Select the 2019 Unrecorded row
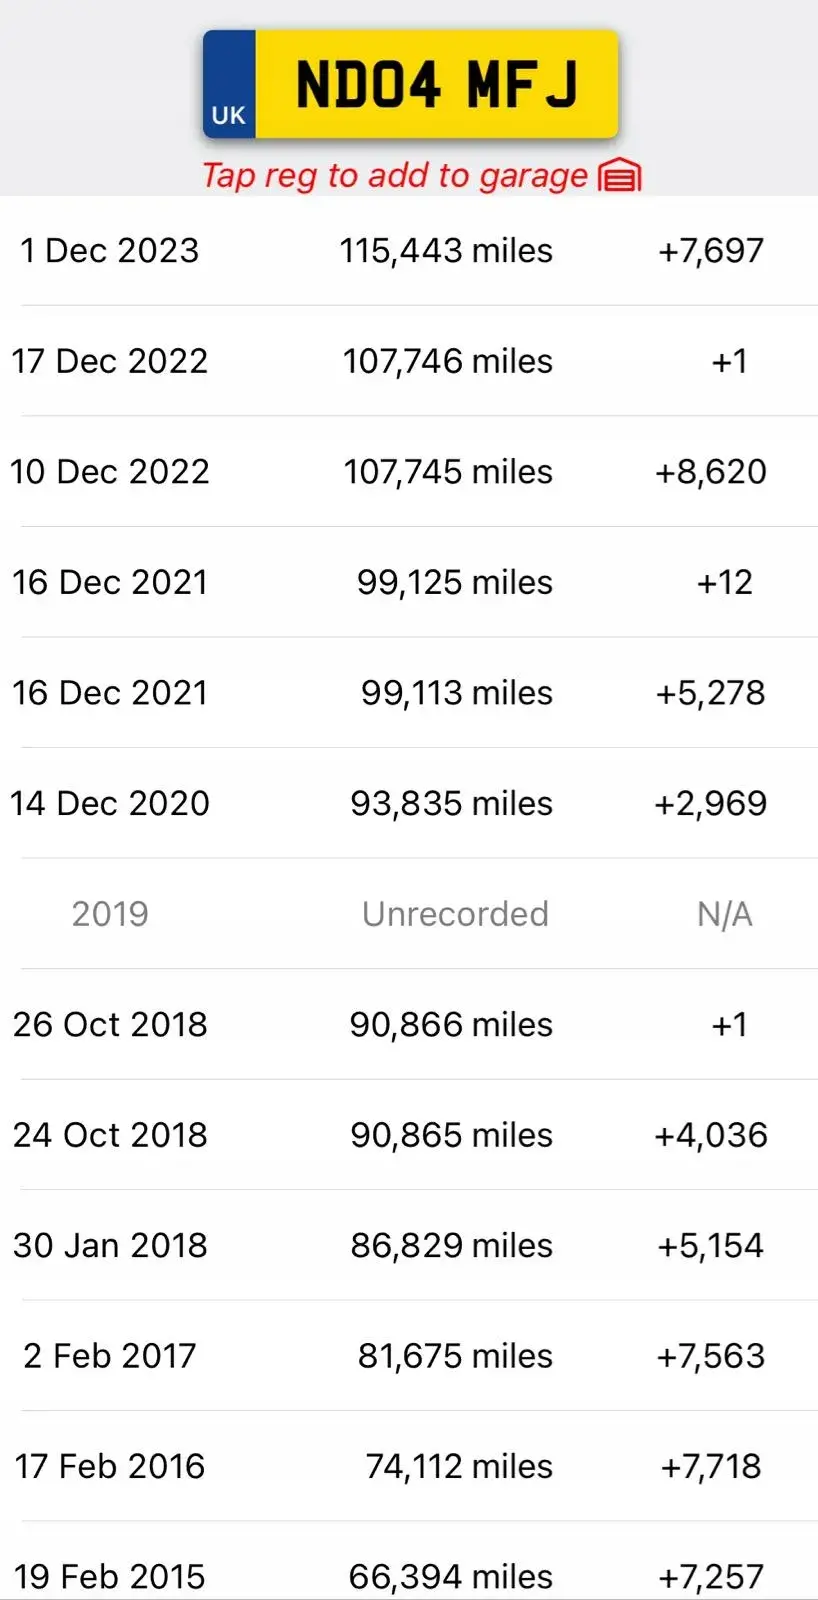The width and height of the screenshot is (818, 1600). pos(409,914)
